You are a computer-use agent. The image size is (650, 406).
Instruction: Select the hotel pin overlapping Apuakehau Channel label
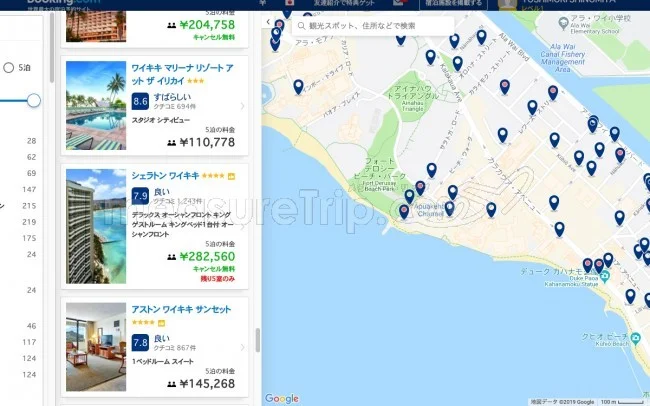click(x=449, y=209)
